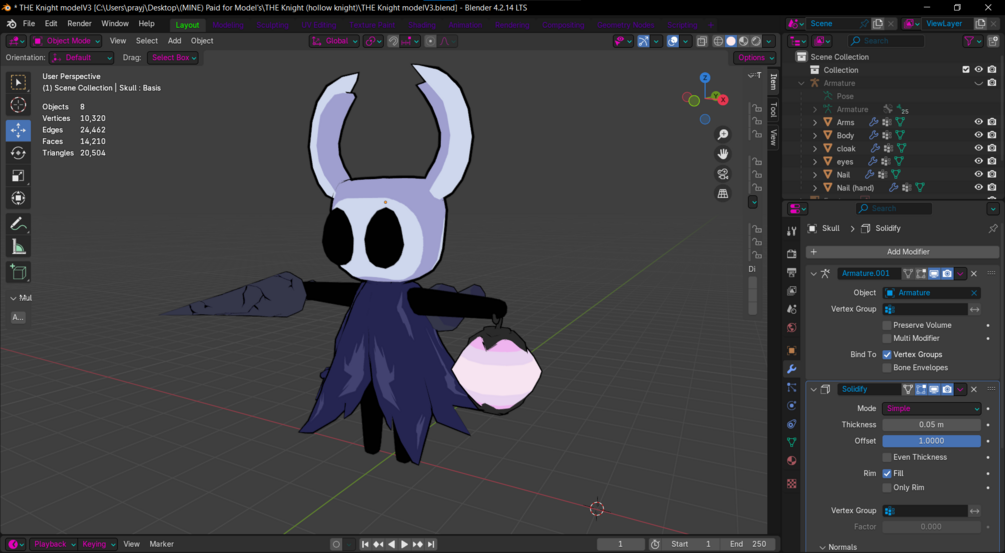Toggle snapping magnet icon
Viewport: 1005px width, 553px height.
[394, 41]
